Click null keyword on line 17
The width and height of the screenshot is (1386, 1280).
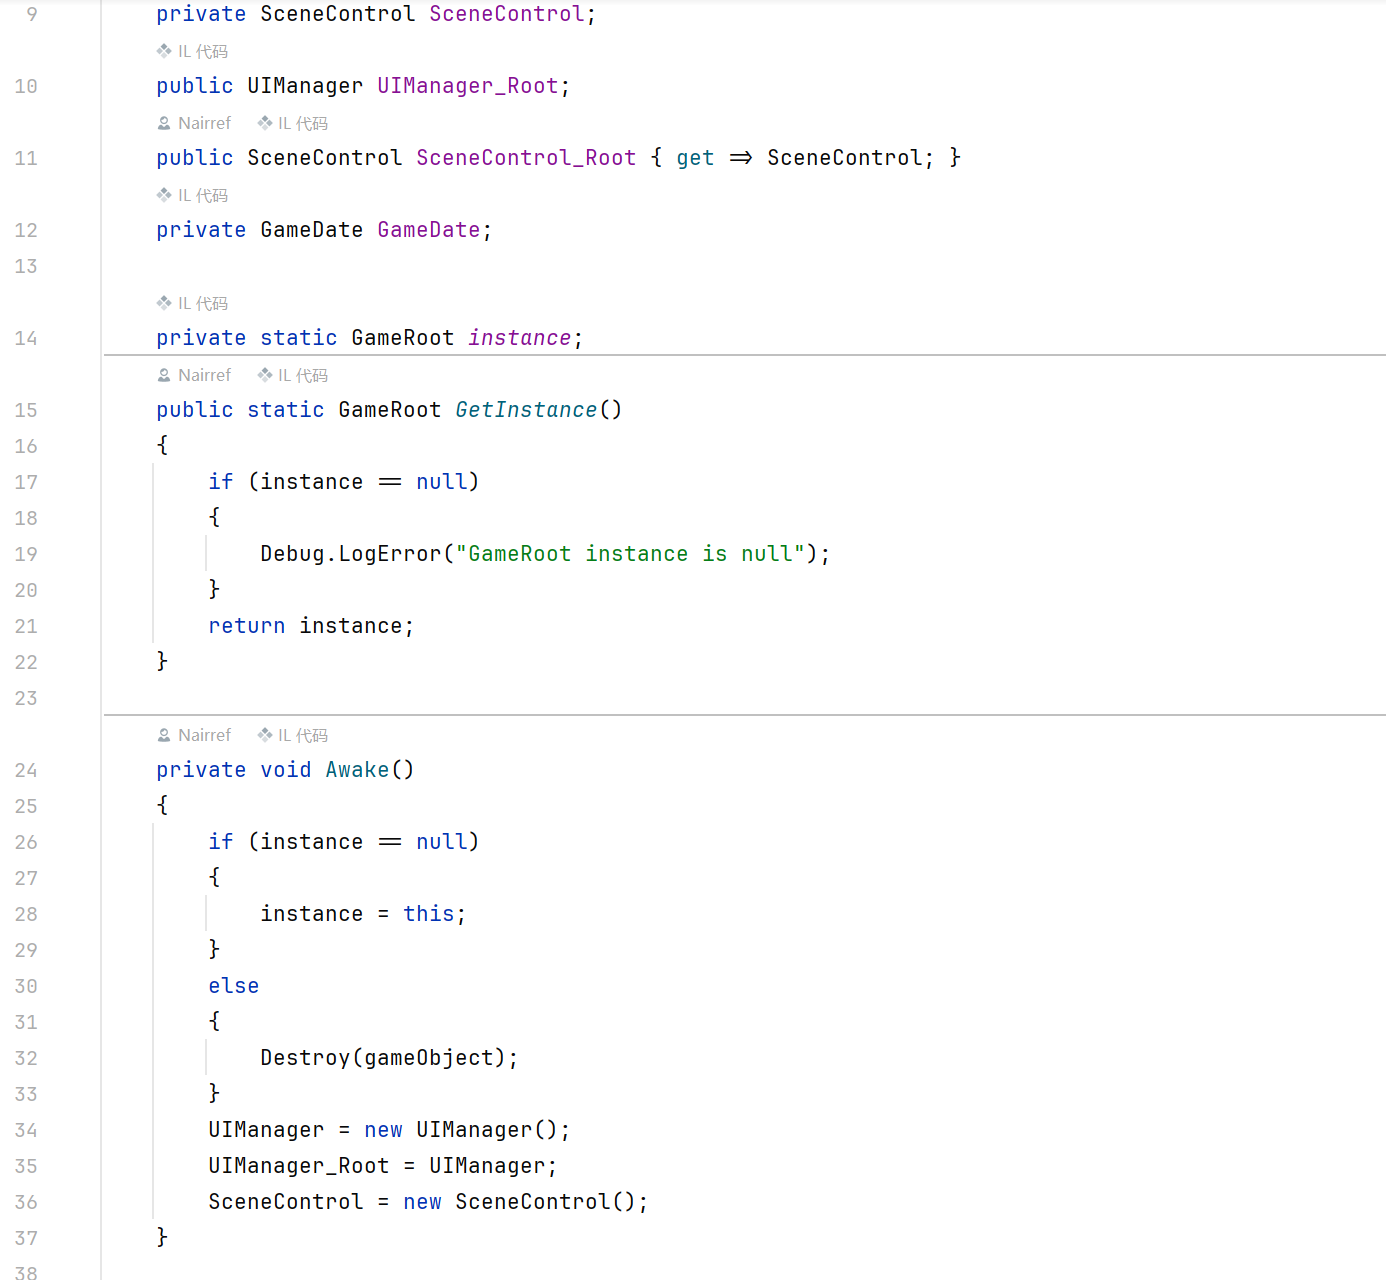coord(442,482)
